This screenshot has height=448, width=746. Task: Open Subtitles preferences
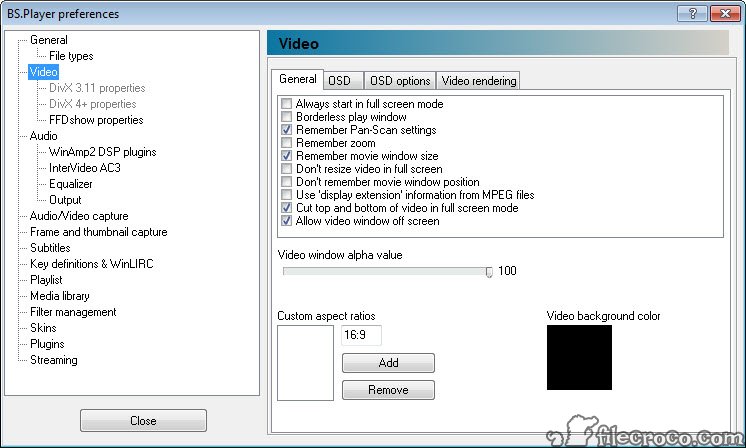point(50,248)
